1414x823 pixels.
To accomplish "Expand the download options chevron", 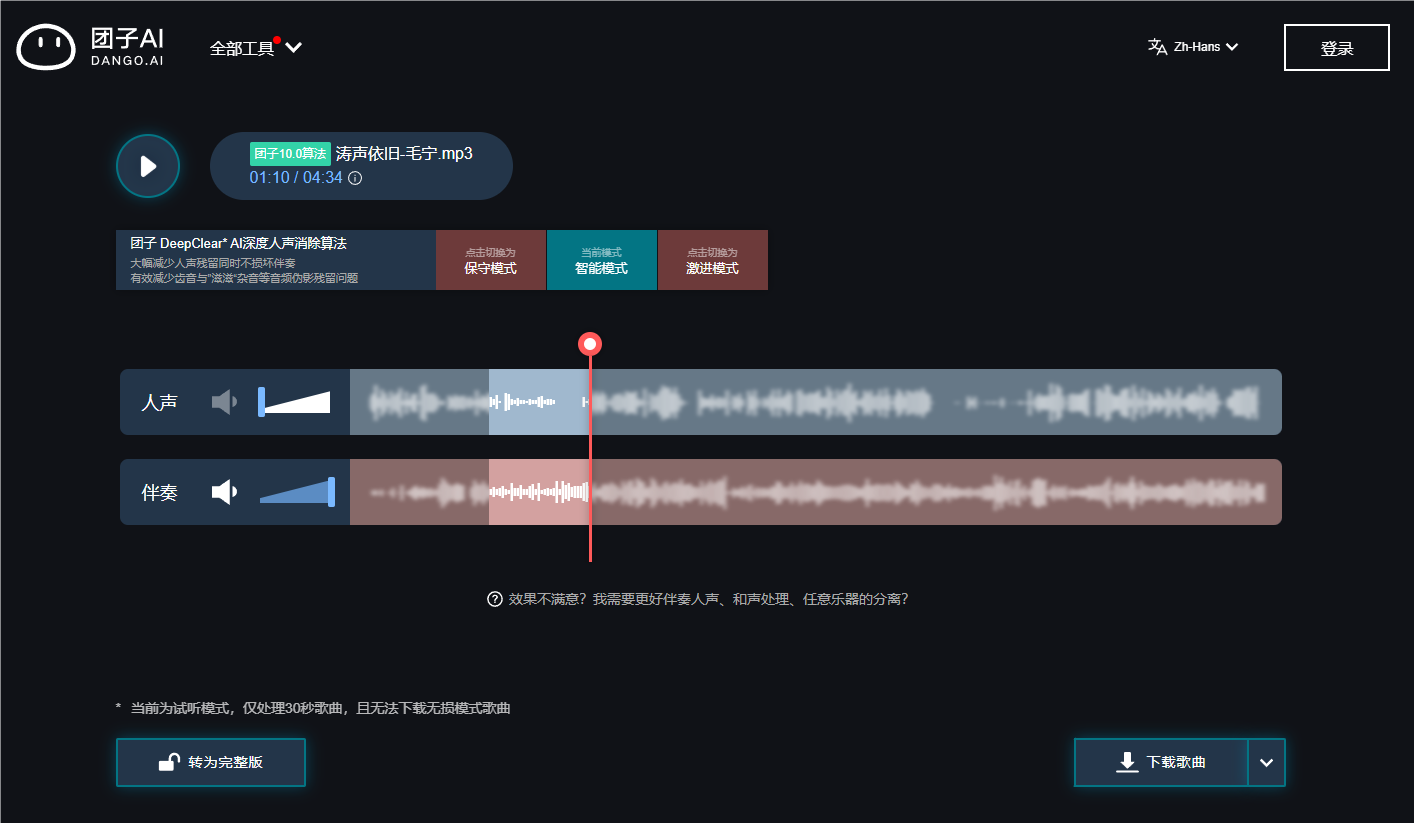I will point(1266,762).
